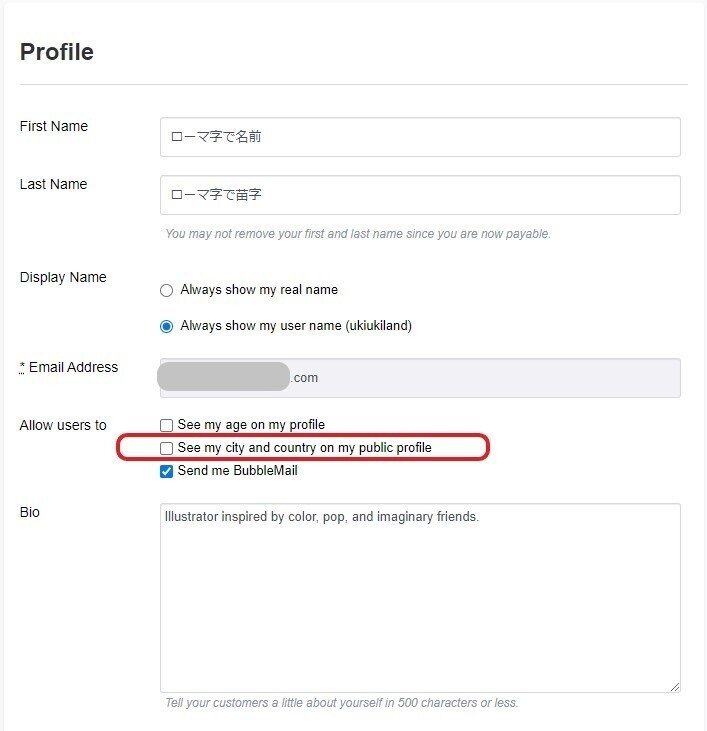Enable "See my age on my profile" checkbox
The image size is (707, 731).
(x=167, y=425)
